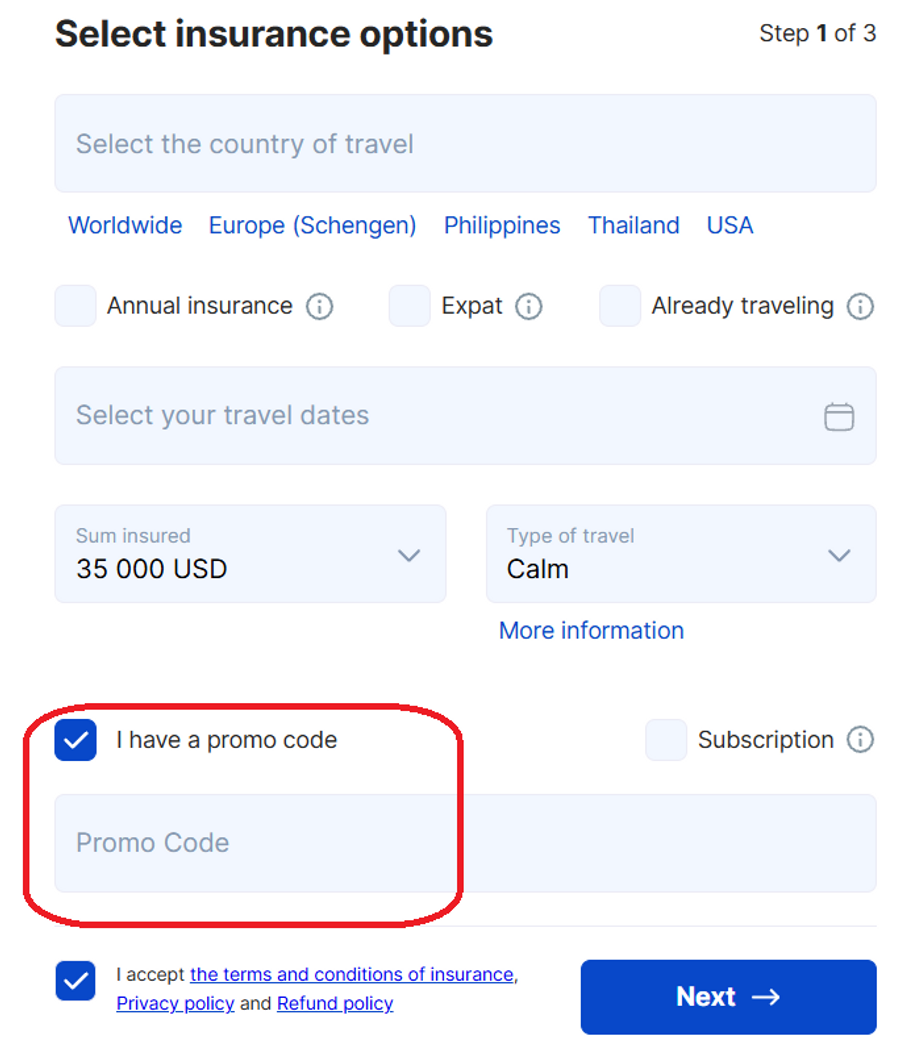Image resolution: width=900 pixels, height=1064 pixels.
Task: Select the country of travel field
Action: 465,144
